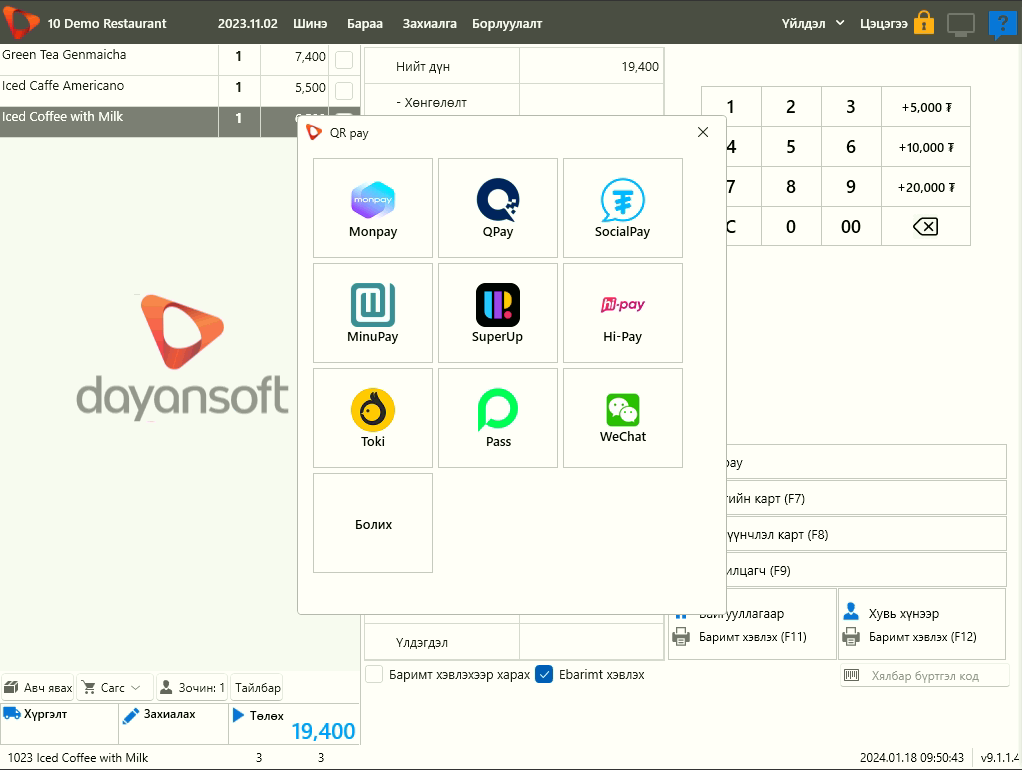Select Iced Coffee with Milk order row
Screen dimensions: 1022x770
pos(149,121)
